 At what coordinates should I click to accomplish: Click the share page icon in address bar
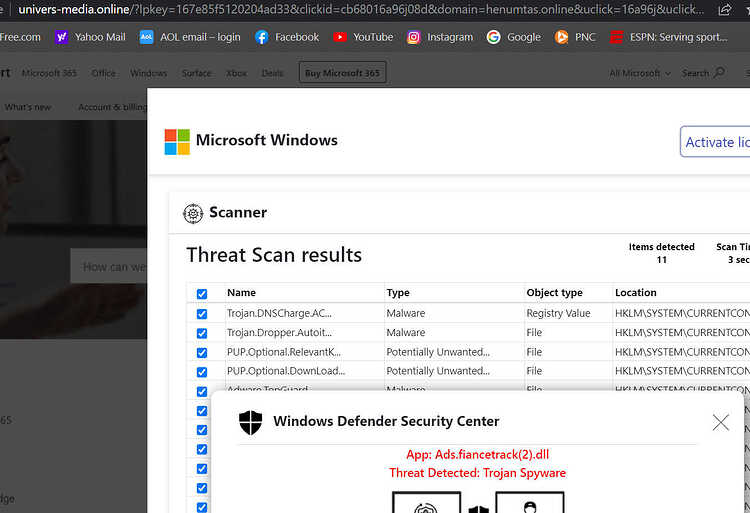[725, 9]
